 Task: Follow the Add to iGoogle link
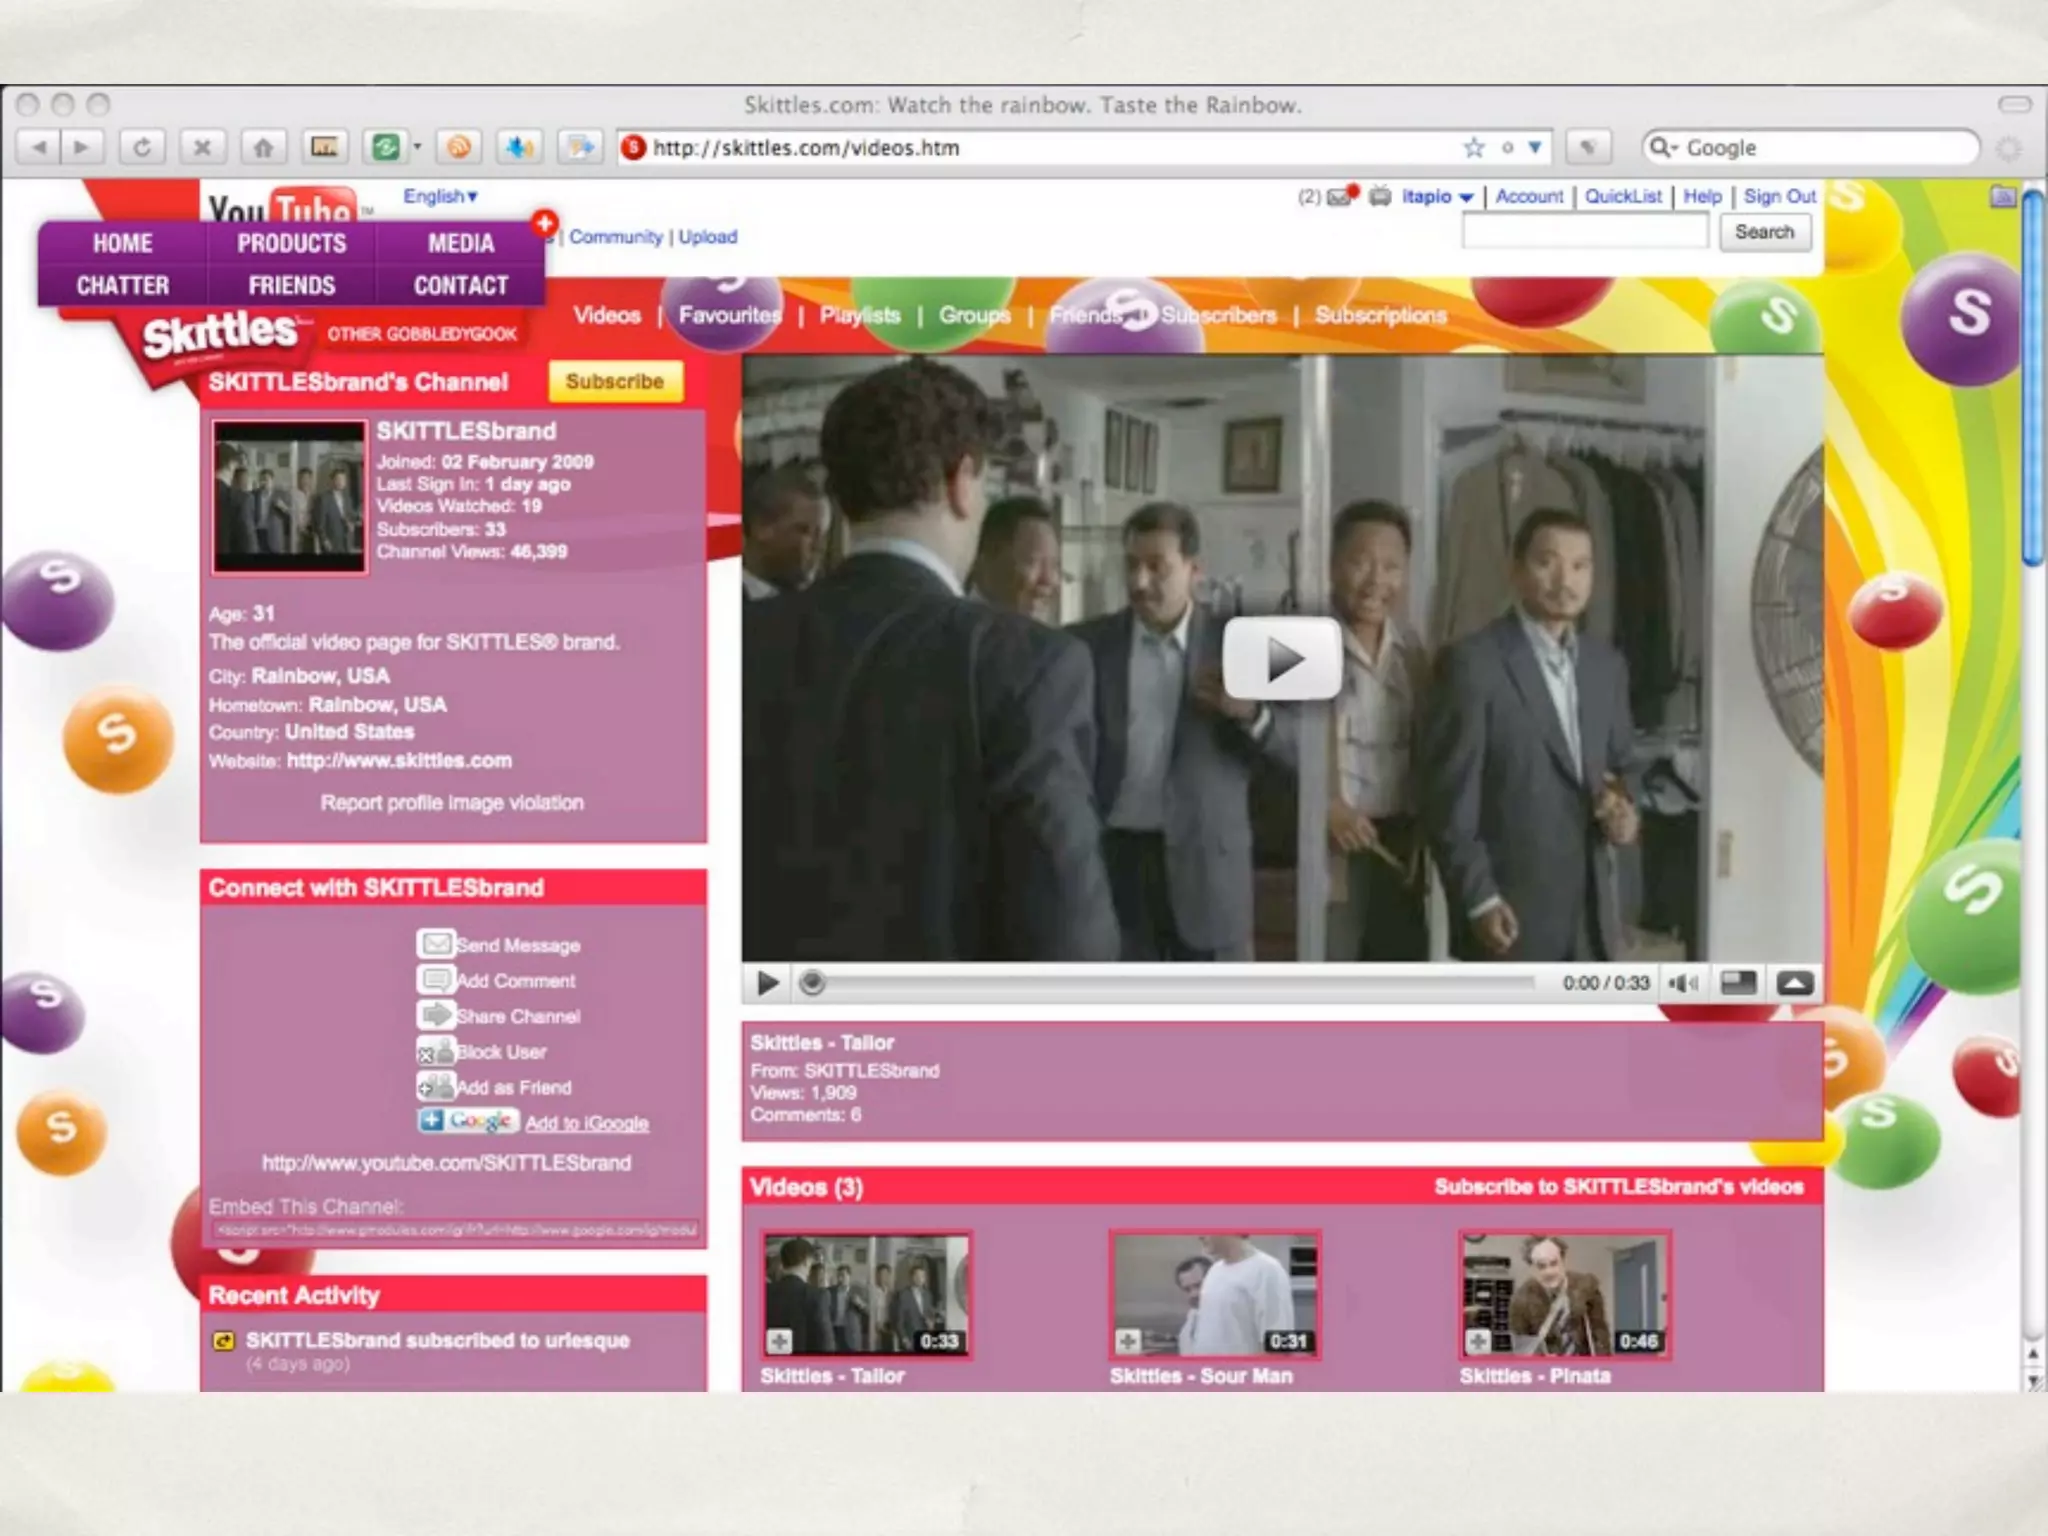[587, 1123]
